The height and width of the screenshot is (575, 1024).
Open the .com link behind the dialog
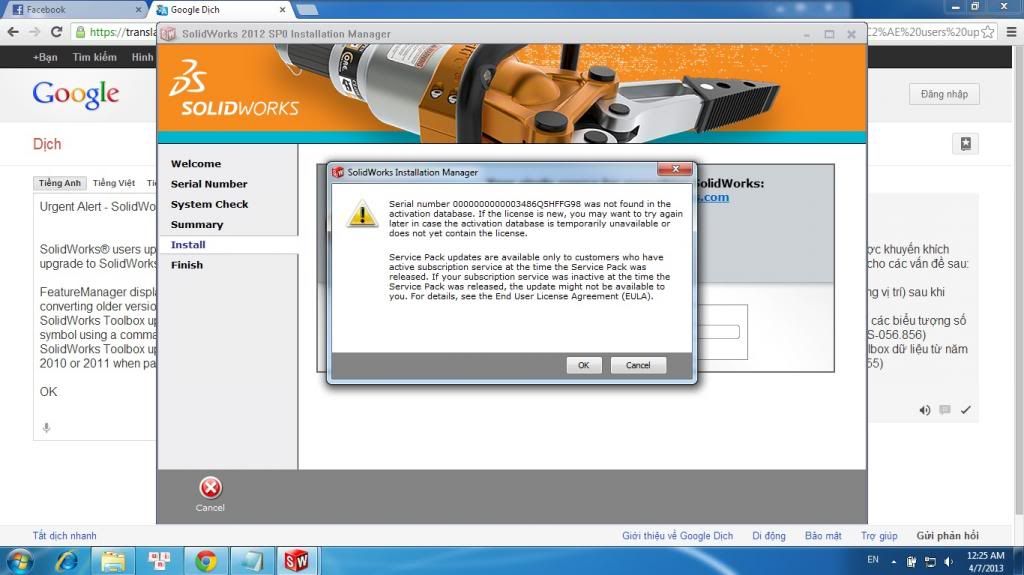(713, 197)
